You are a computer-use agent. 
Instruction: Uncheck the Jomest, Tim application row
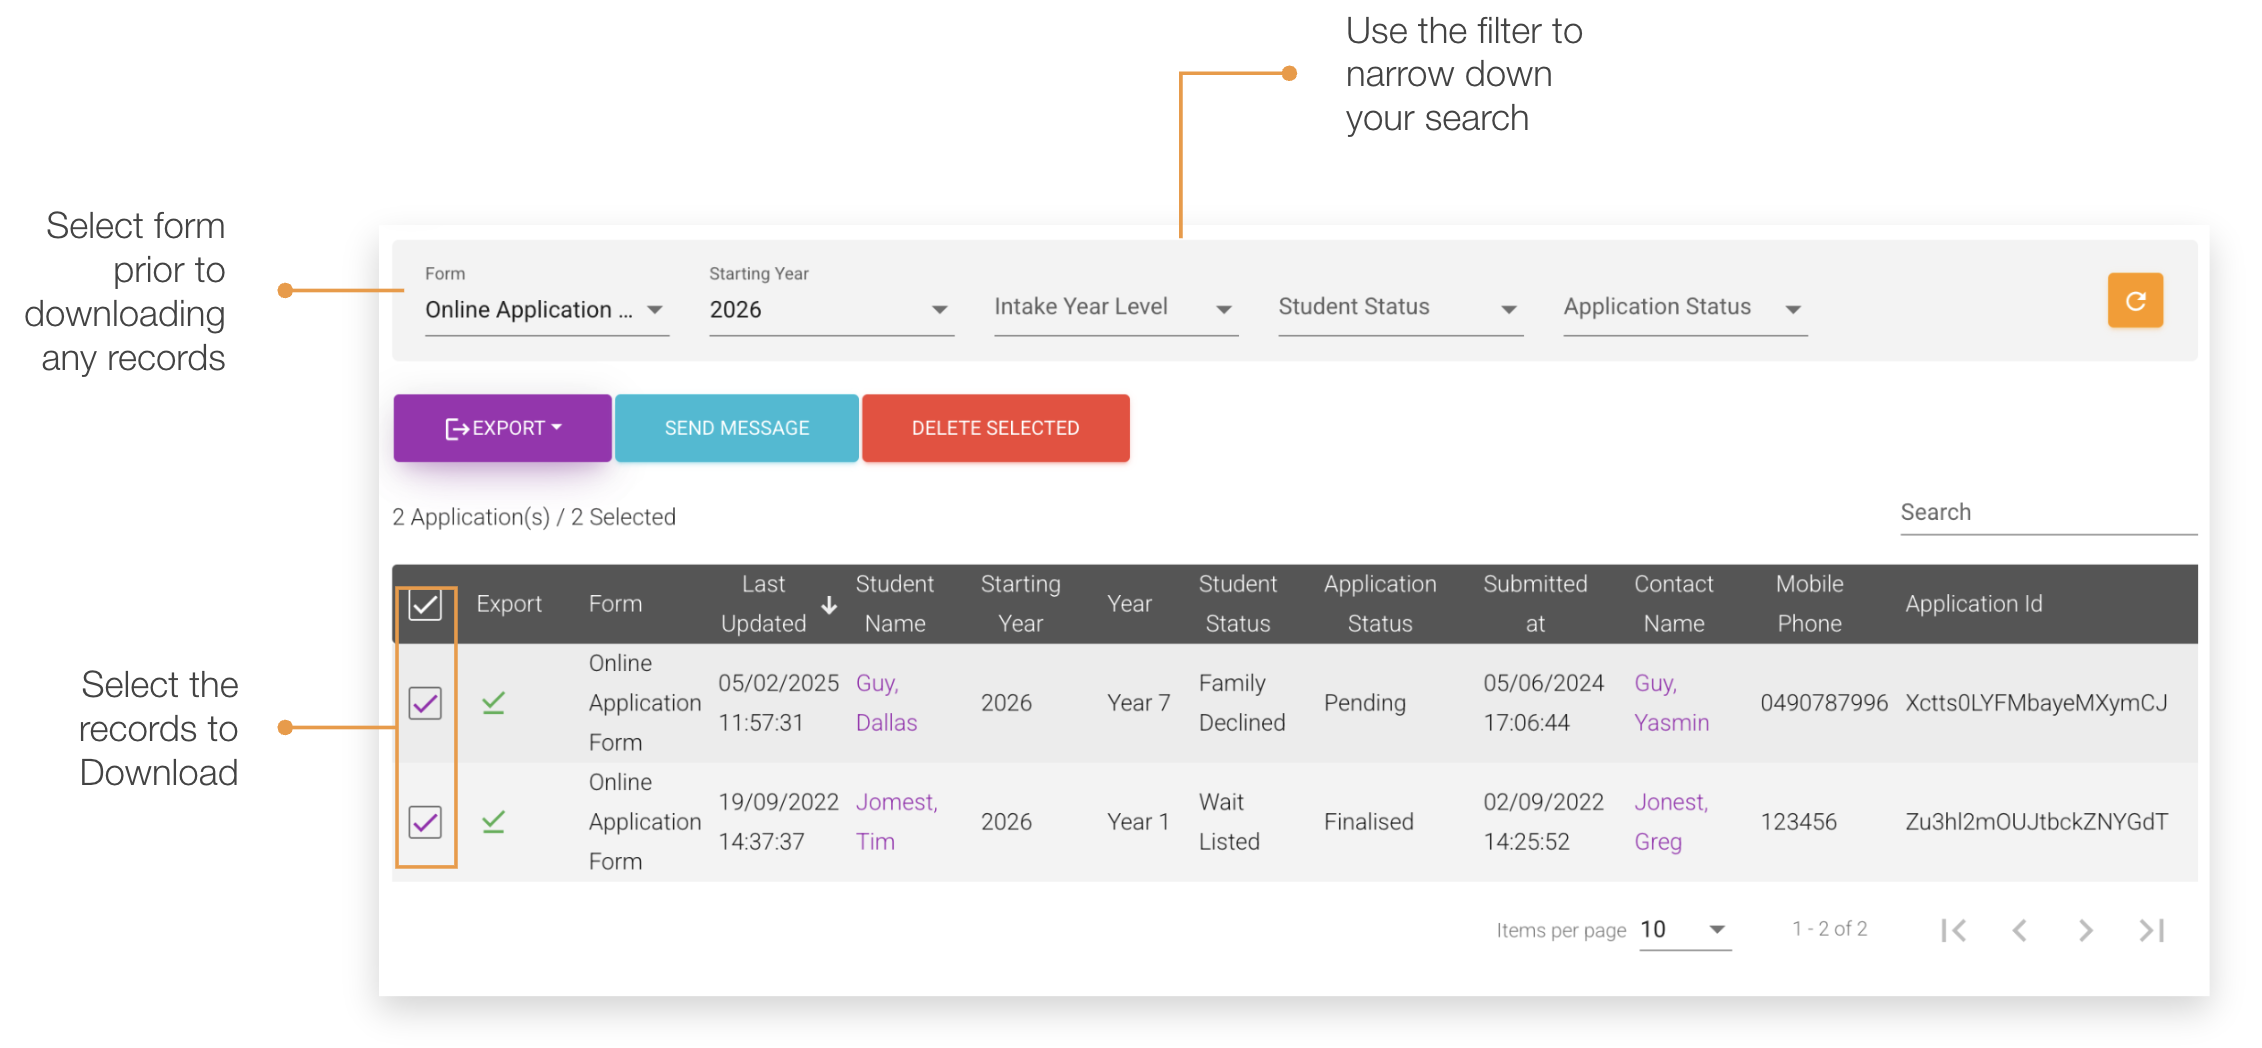pyautogui.click(x=425, y=821)
